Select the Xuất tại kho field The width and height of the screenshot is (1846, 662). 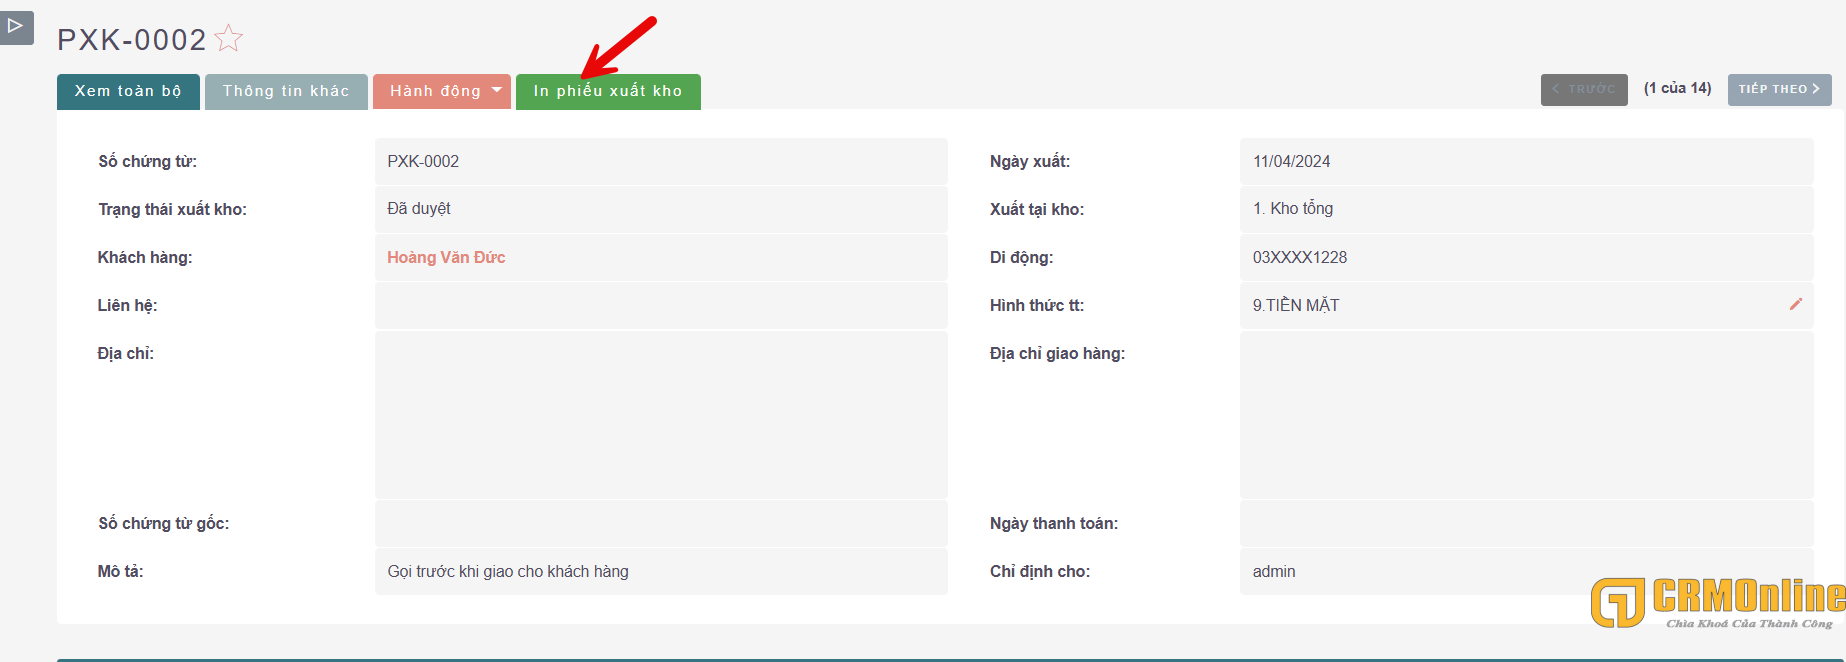click(x=1525, y=209)
